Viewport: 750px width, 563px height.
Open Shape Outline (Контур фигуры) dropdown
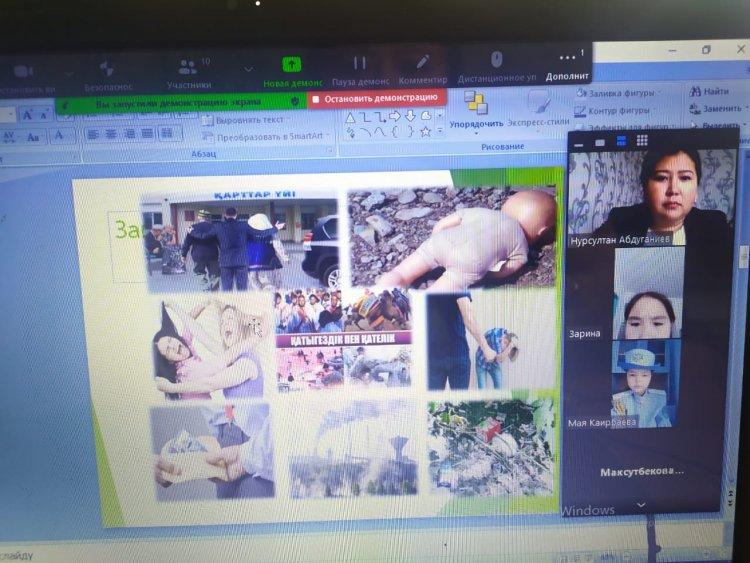pos(616,110)
